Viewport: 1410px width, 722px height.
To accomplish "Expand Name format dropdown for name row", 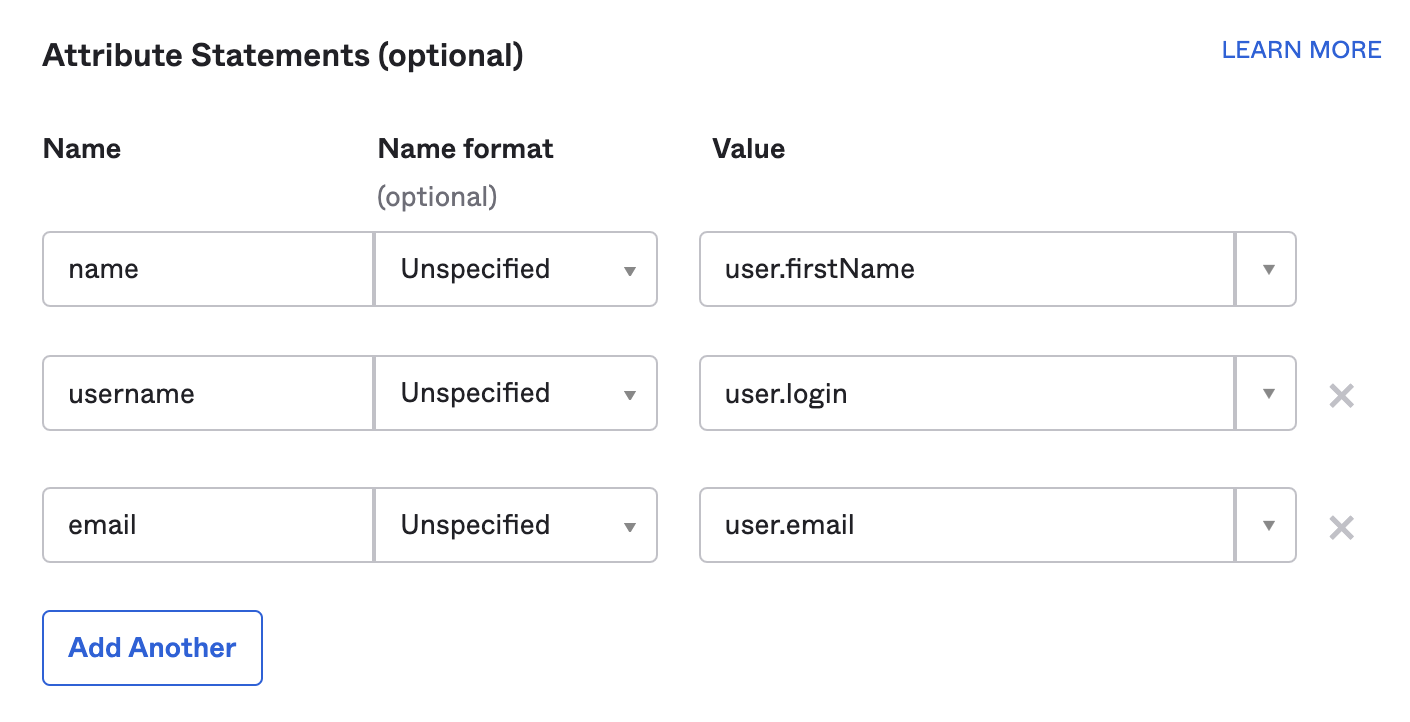I will pos(516,269).
